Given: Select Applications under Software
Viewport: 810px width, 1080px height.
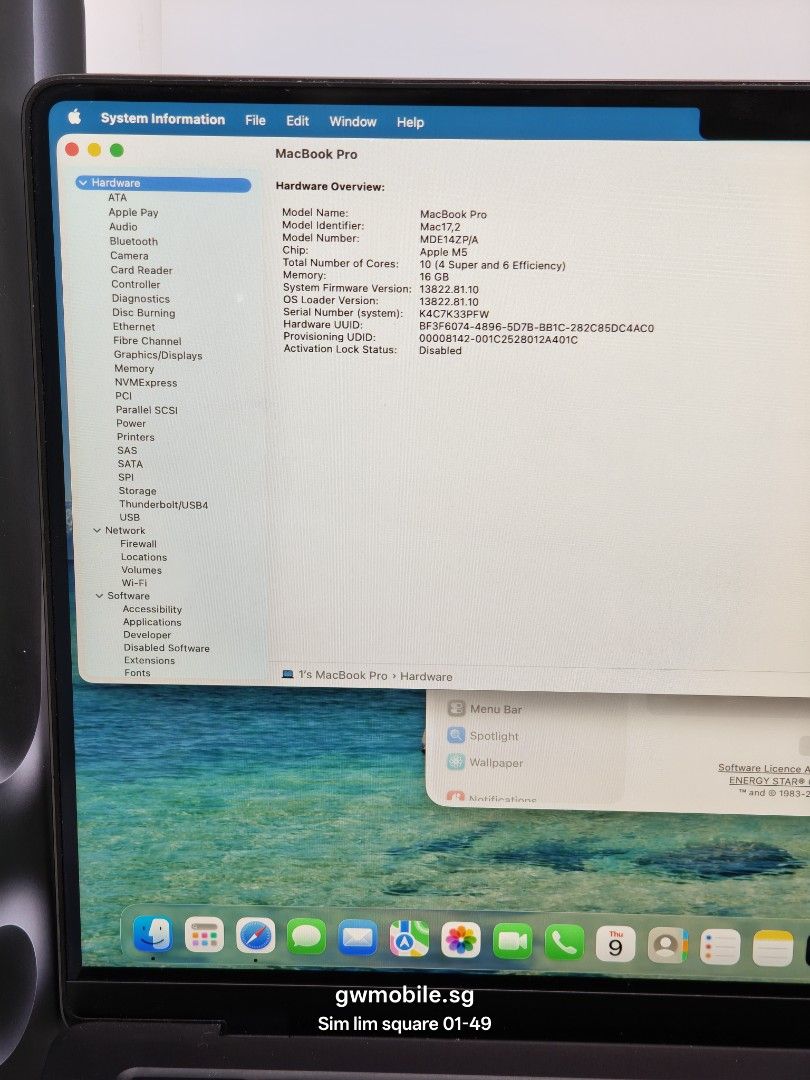Looking at the screenshot, I should 152,622.
